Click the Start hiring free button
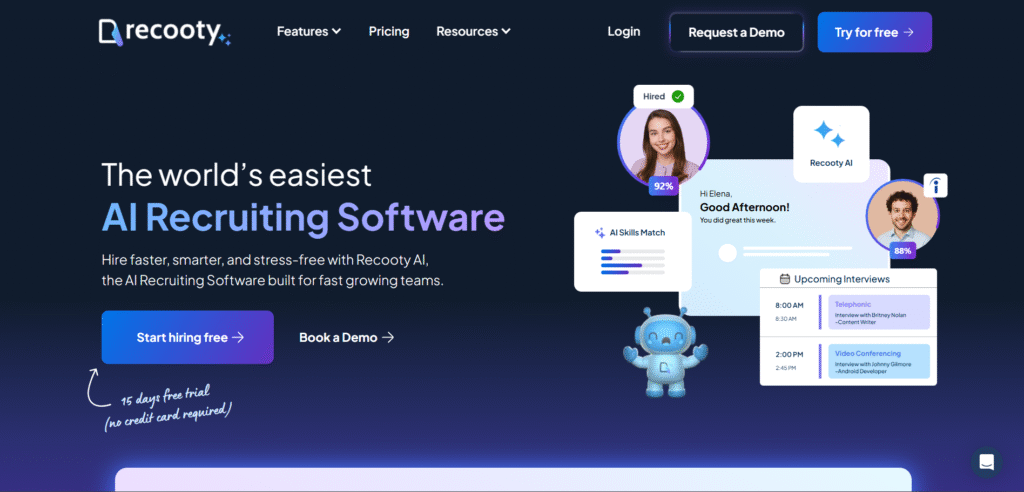This screenshot has width=1024, height=492. tap(187, 337)
